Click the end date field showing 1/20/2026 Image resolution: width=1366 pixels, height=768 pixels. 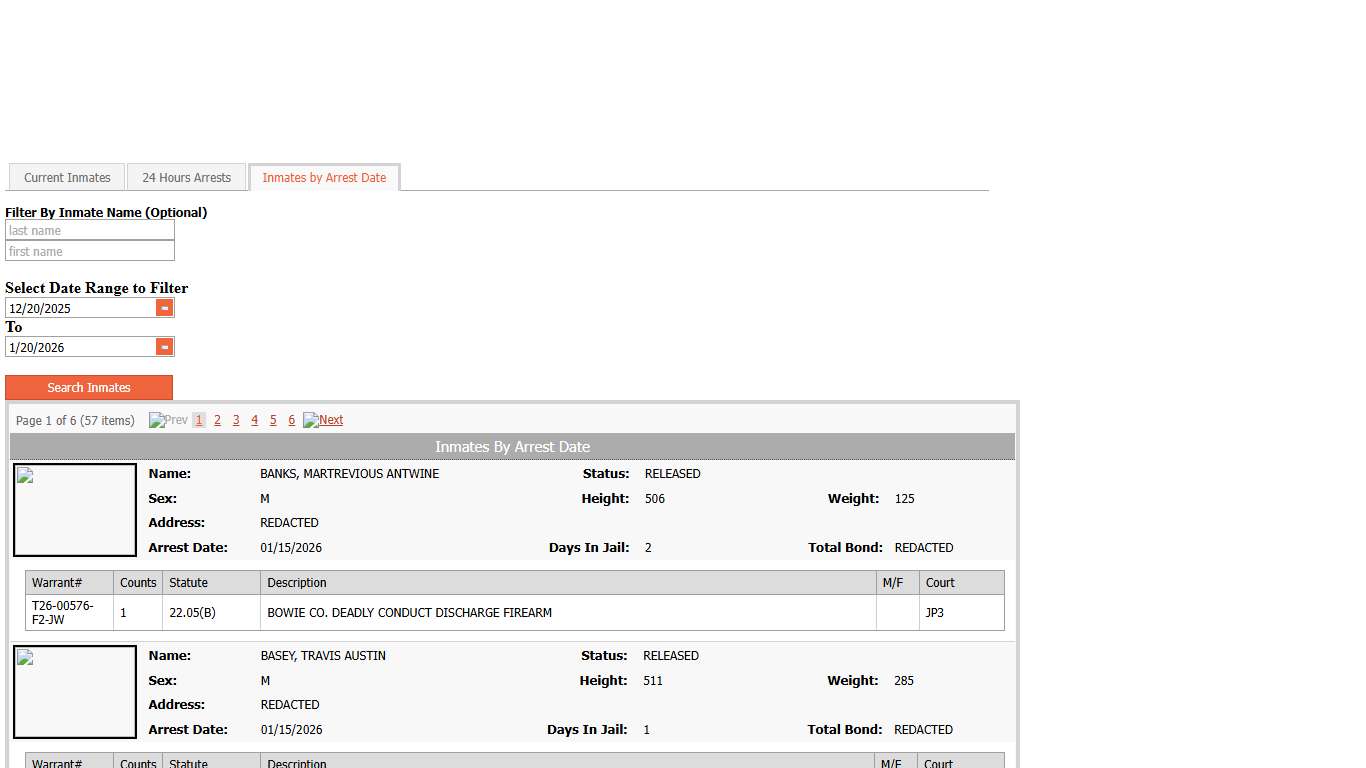(80, 348)
